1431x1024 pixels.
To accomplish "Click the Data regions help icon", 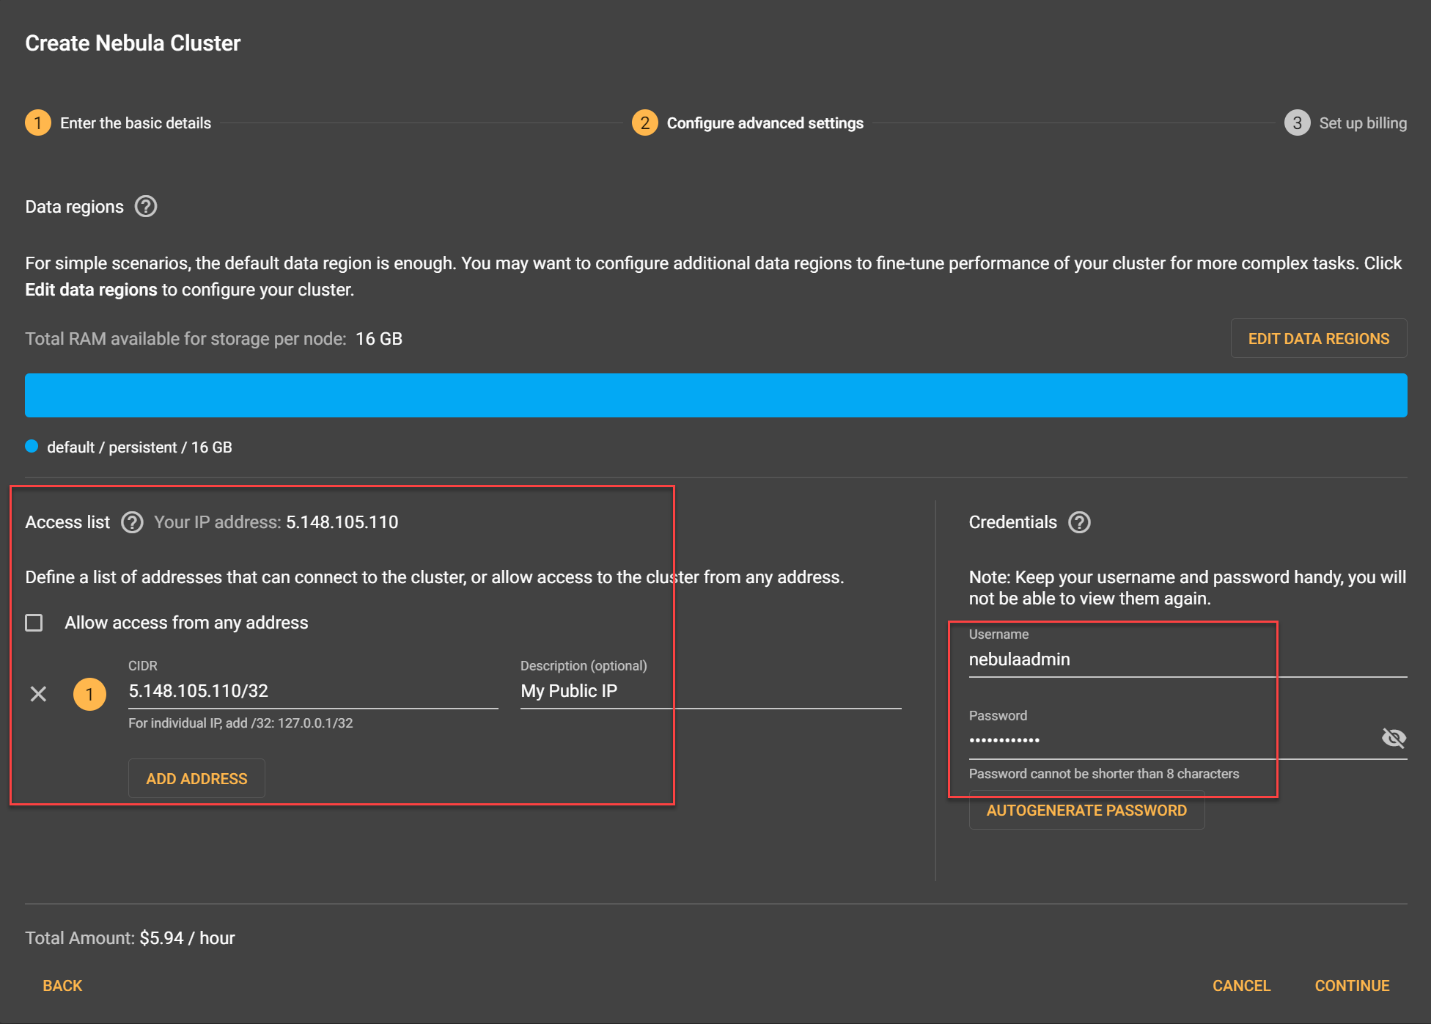I will click(146, 207).
